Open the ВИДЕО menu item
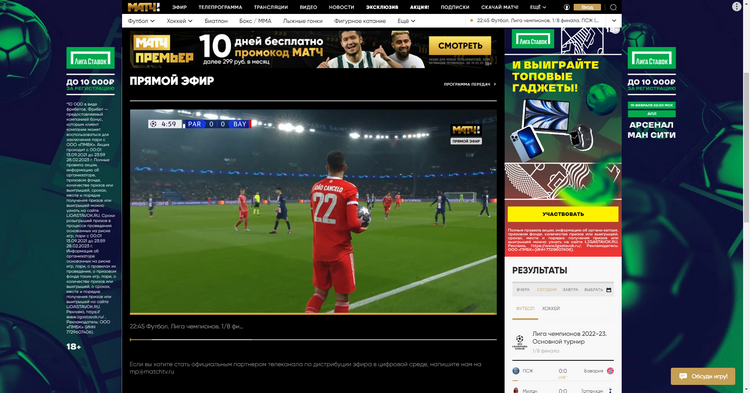Screen dimensions: 750x393 pyautogui.click(x=309, y=7)
